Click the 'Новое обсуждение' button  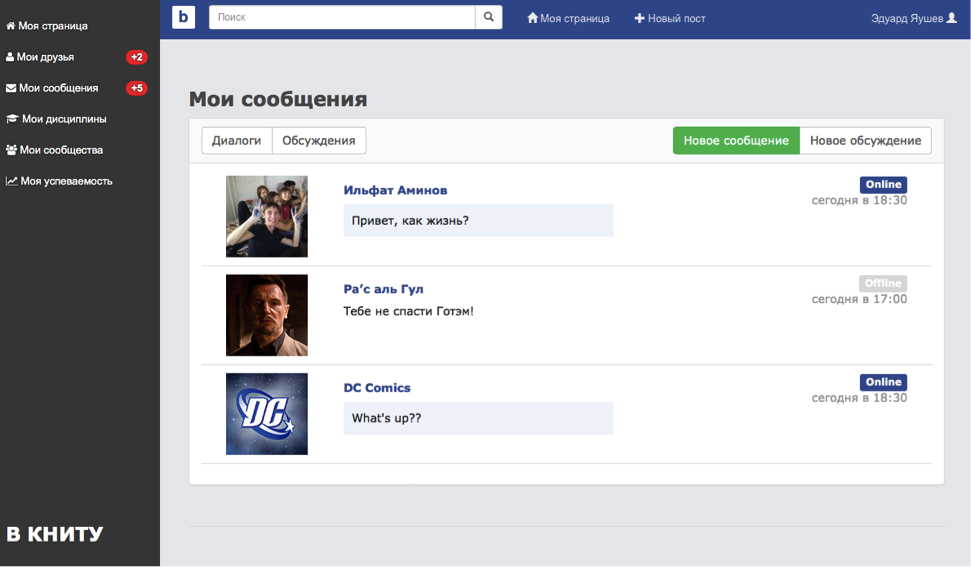pos(866,141)
